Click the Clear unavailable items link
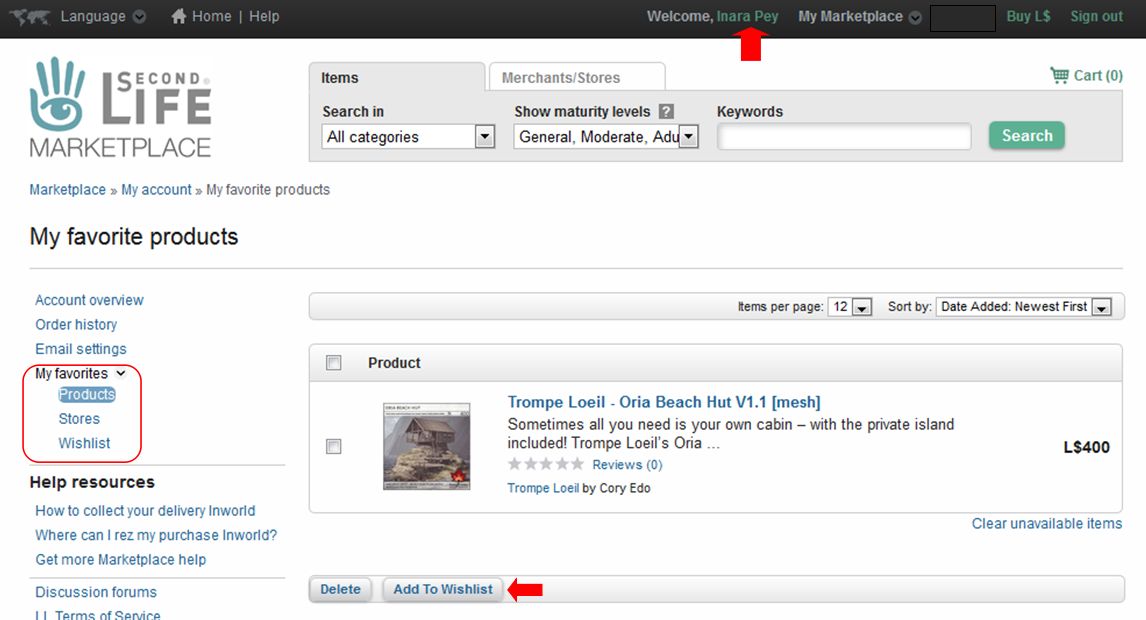This screenshot has height=620, width=1146. coord(1046,523)
